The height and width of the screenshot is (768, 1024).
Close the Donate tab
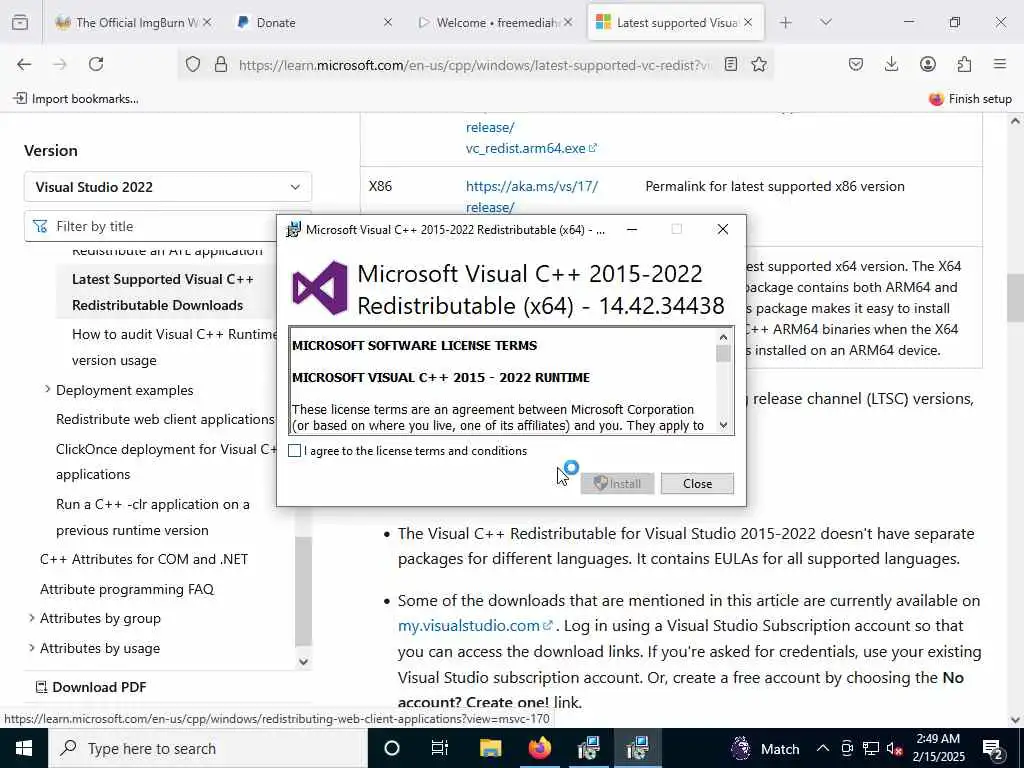click(x=388, y=22)
